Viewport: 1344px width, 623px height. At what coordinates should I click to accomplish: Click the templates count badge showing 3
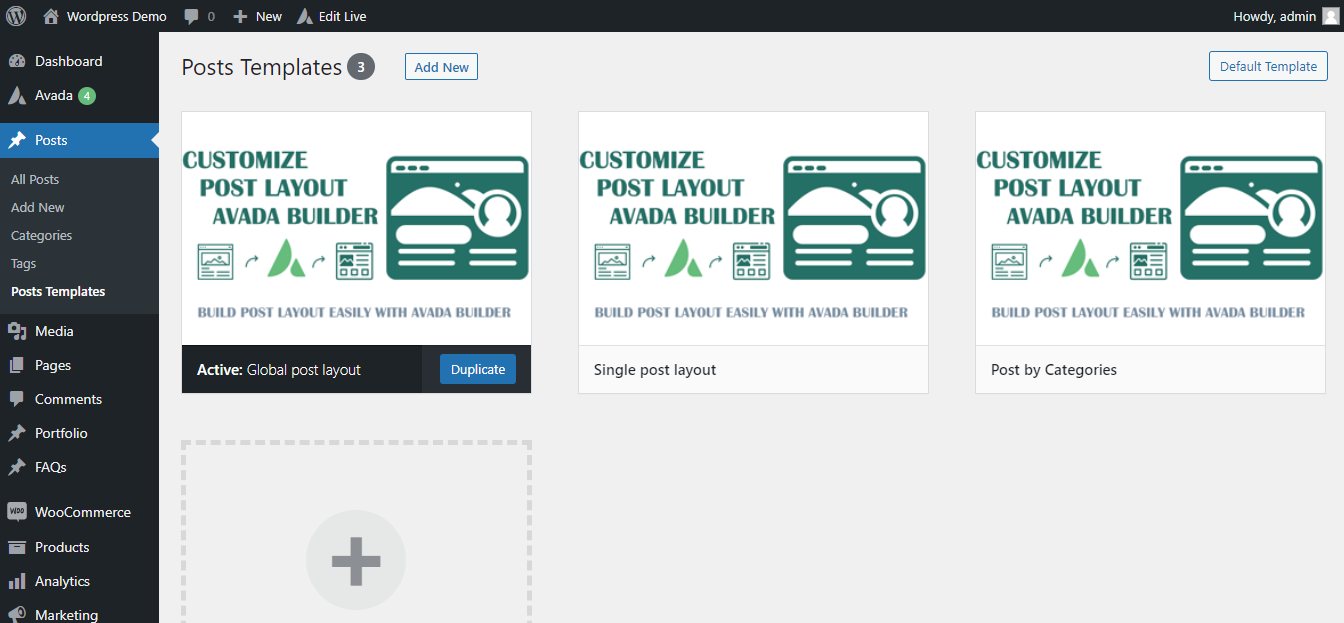[361, 67]
